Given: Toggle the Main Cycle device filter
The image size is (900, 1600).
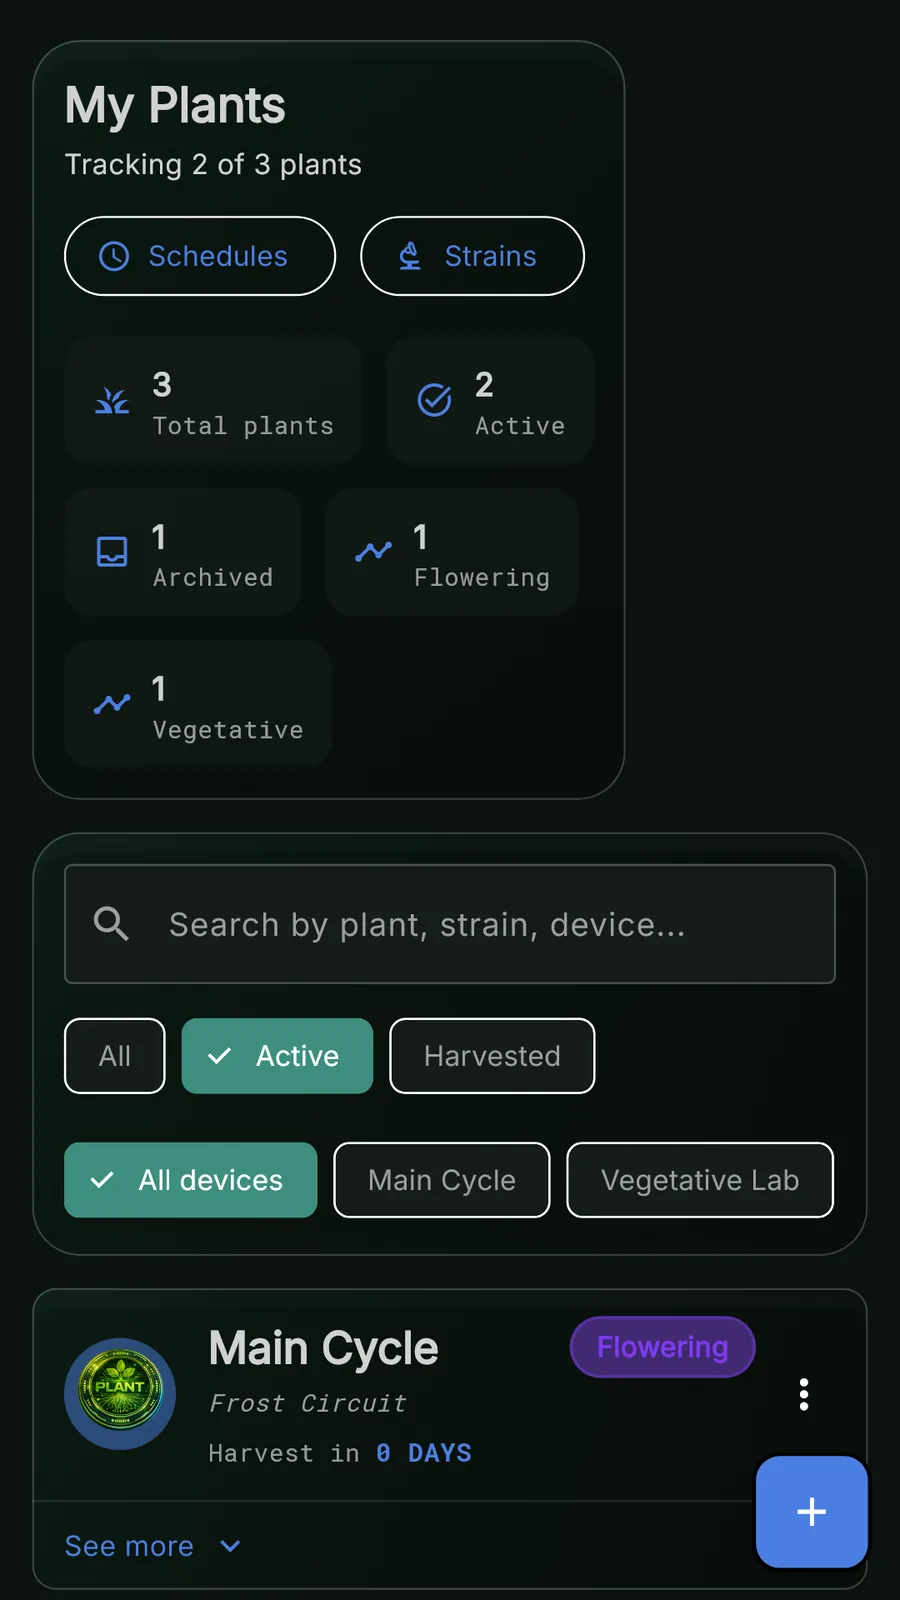Looking at the screenshot, I should [x=441, y=1180].
